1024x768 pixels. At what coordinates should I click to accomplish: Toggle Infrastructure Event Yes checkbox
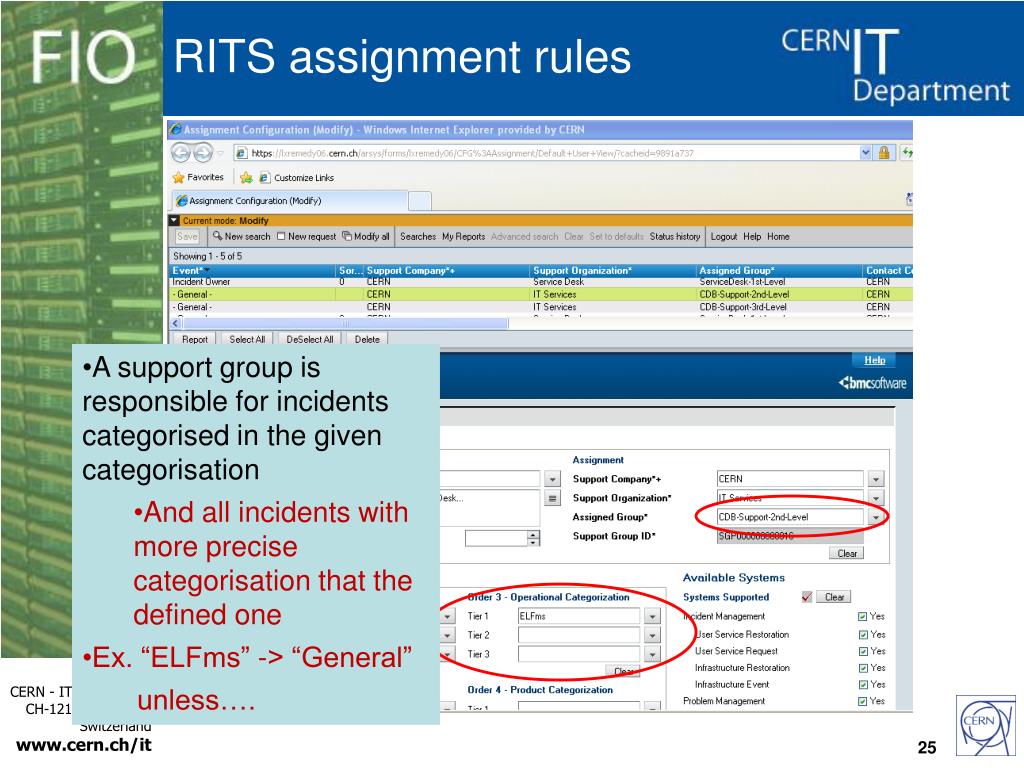863,684
